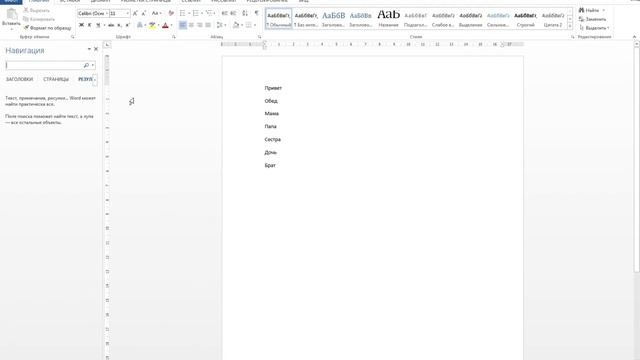Image resolution: width=640 pixels, height=360 pixels.
Task: Apply the large Название title style
Action: click(x=388, y=19)
